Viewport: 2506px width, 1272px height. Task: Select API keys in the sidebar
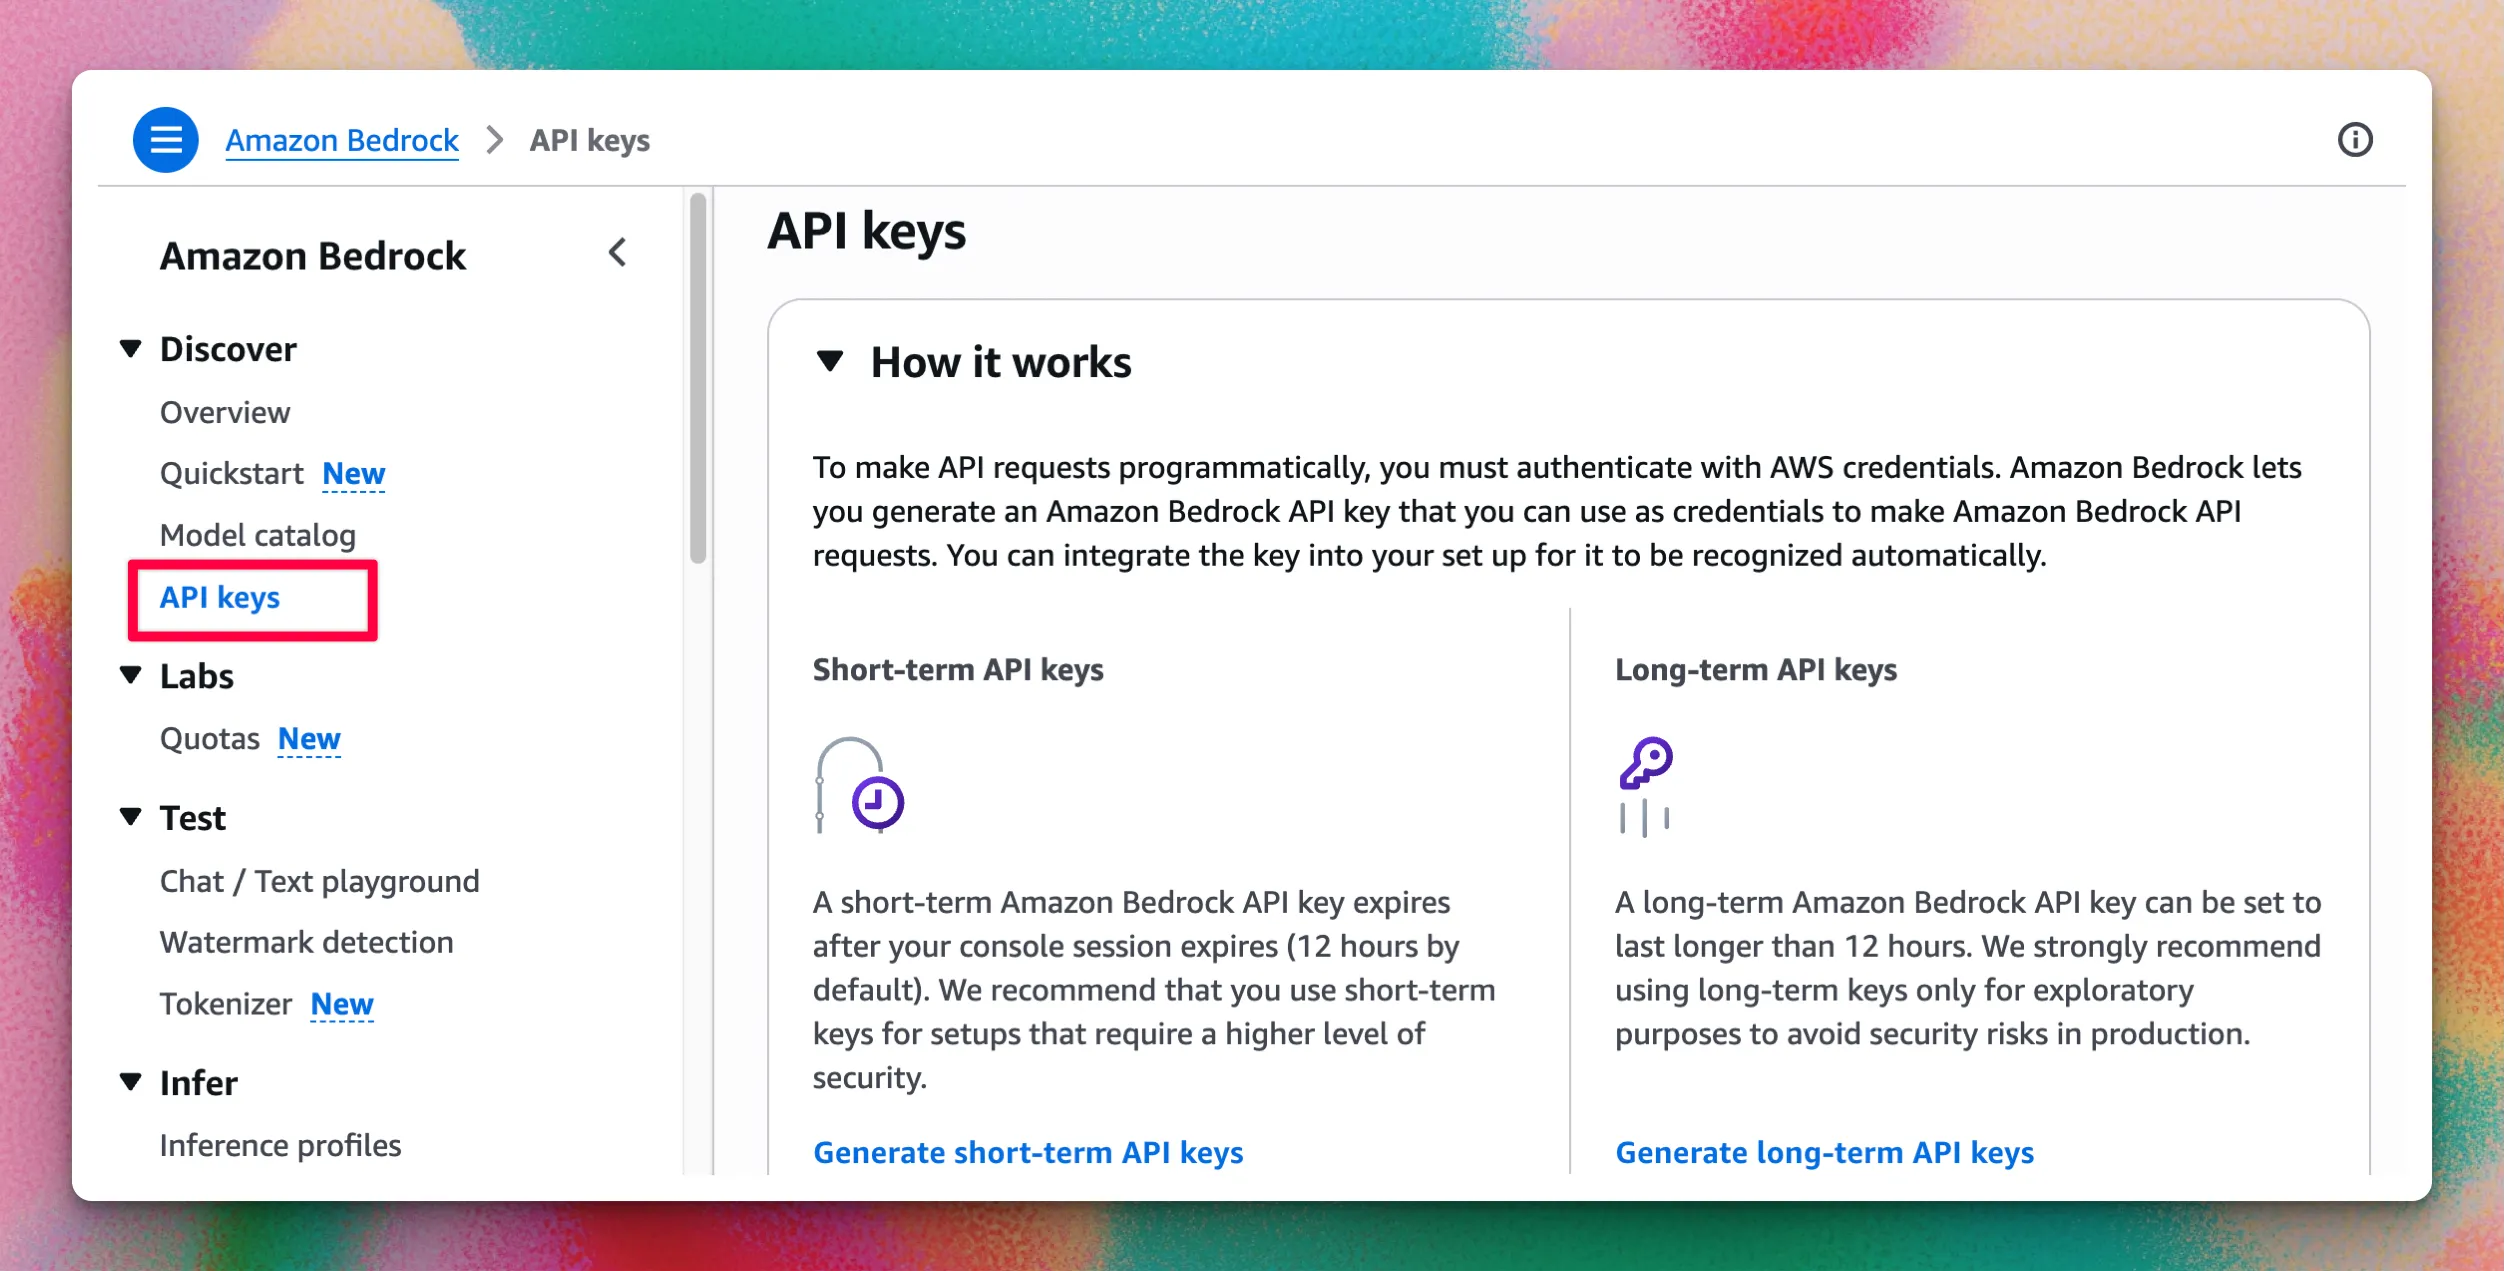coord(220,597)
